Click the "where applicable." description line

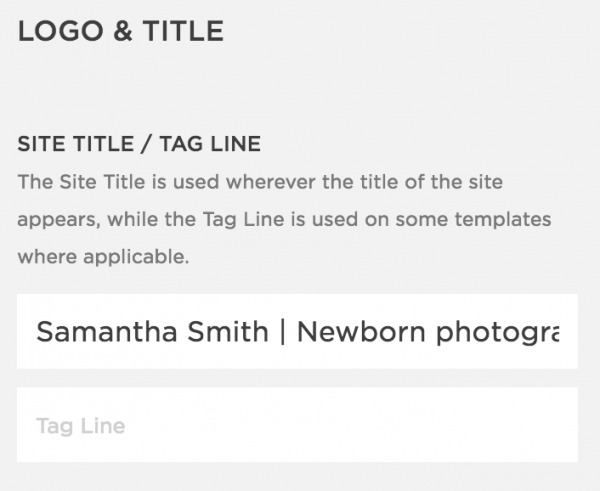point(102,256)
